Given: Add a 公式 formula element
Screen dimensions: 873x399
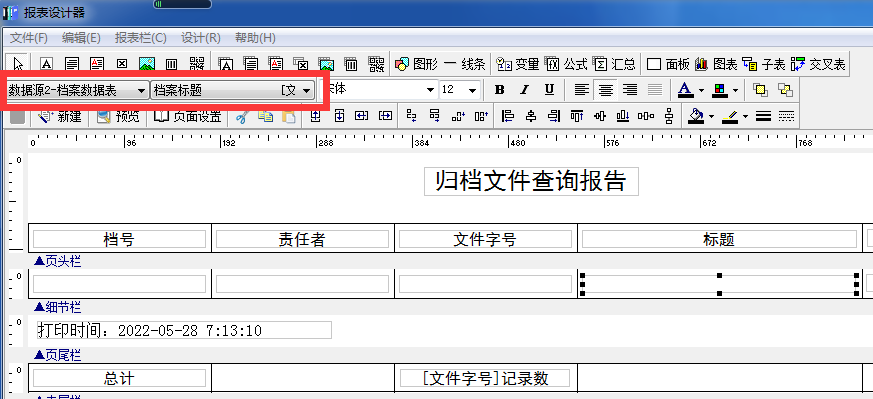Looking at the screenshot, I should tap(566, 65).
